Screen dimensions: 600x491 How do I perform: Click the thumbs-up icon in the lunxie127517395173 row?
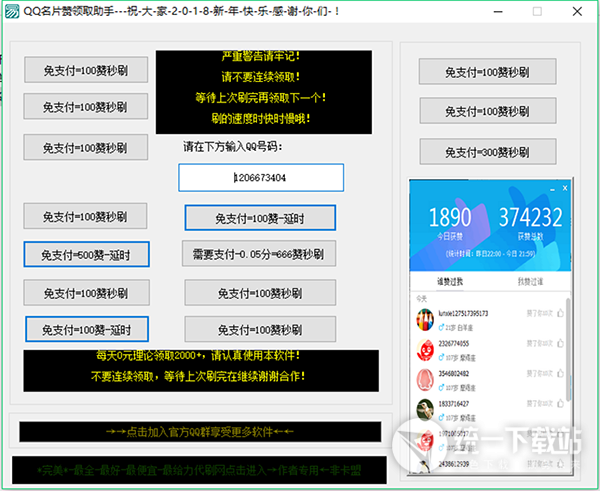click(561, 313)
